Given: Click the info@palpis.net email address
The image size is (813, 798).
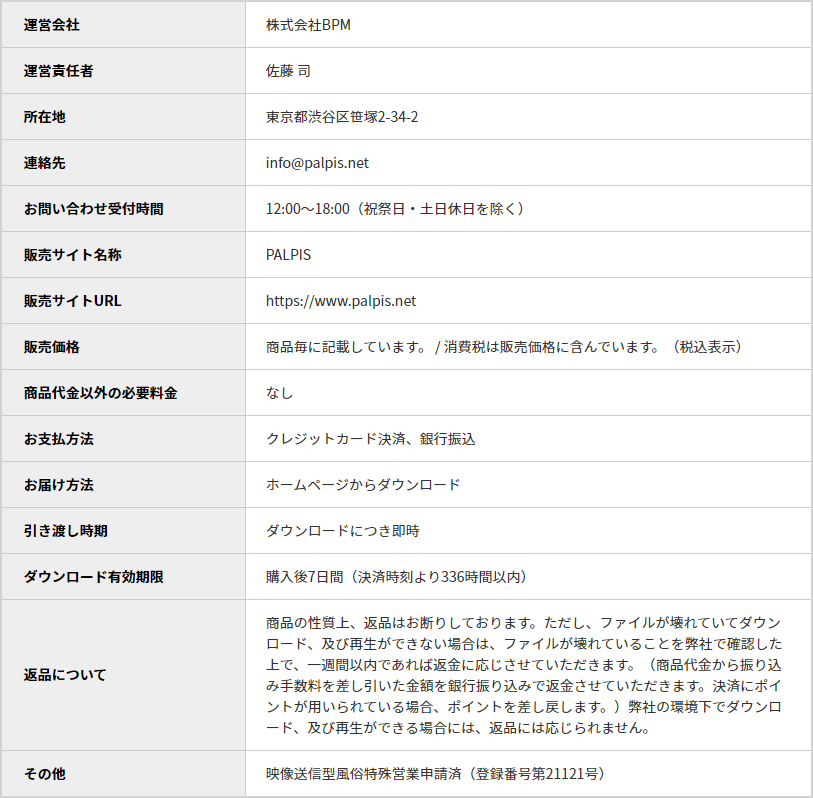Looking at the screenshot, I should (x=317, y=163).
